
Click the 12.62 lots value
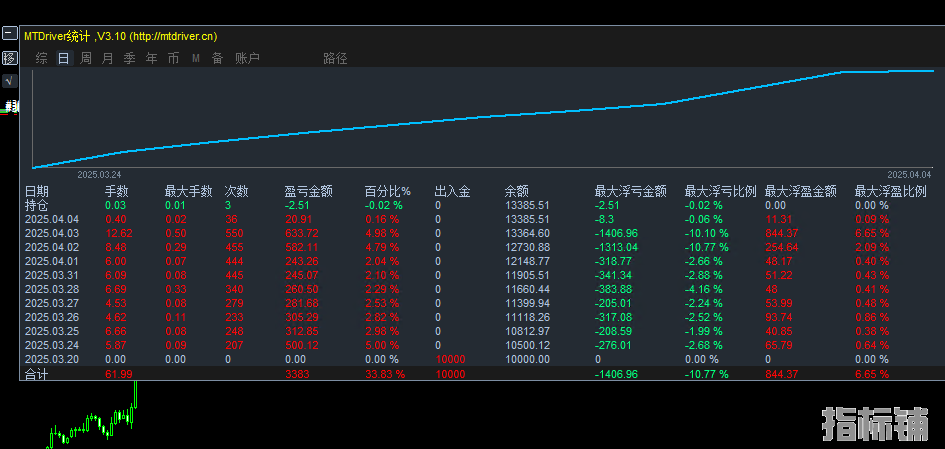point(119,233)
